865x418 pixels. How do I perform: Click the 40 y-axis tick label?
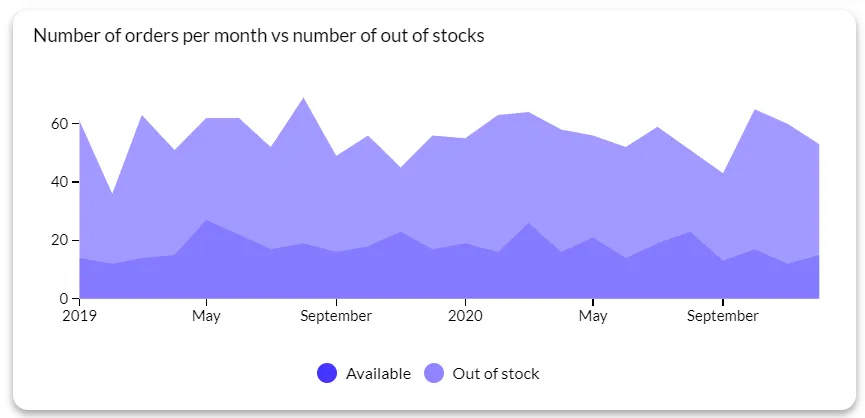[60, 182]
